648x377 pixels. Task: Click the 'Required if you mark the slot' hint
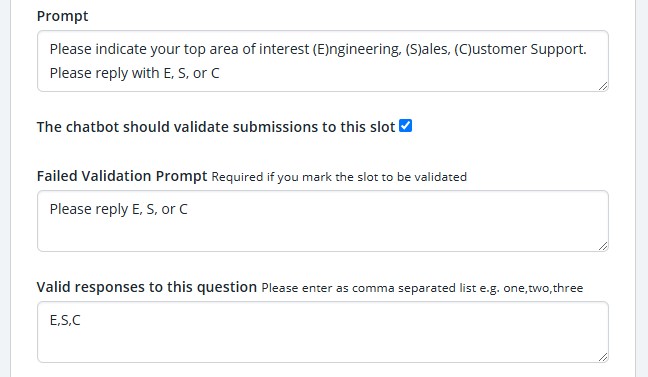[339, 177]
